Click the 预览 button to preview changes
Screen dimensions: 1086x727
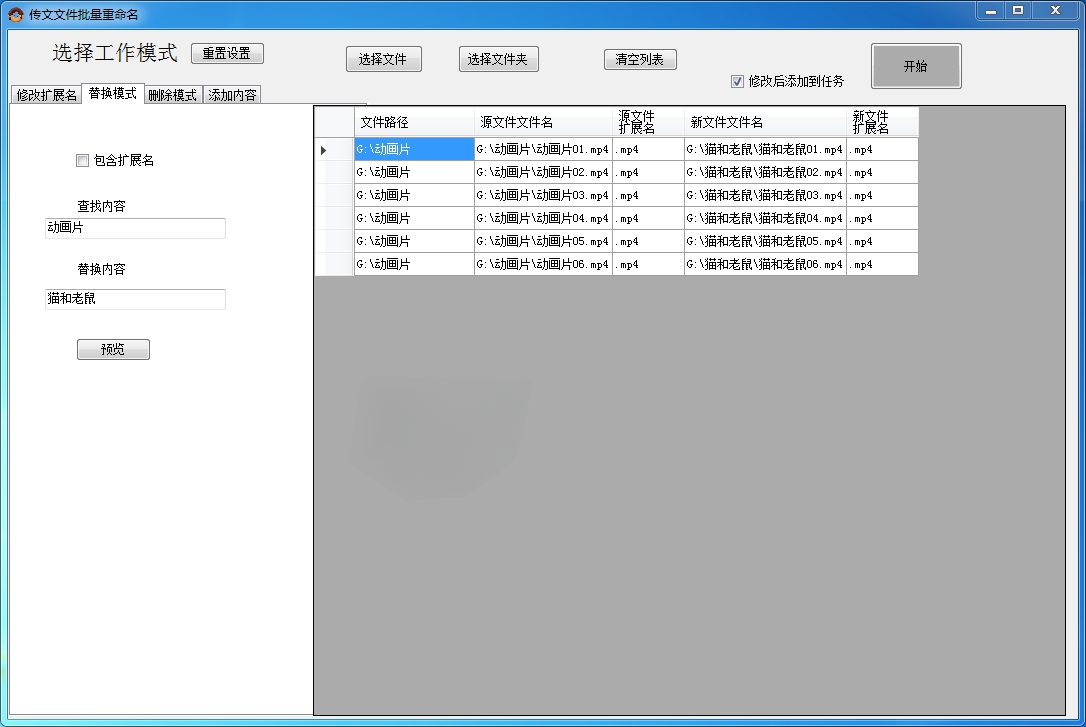click(113, 349)
